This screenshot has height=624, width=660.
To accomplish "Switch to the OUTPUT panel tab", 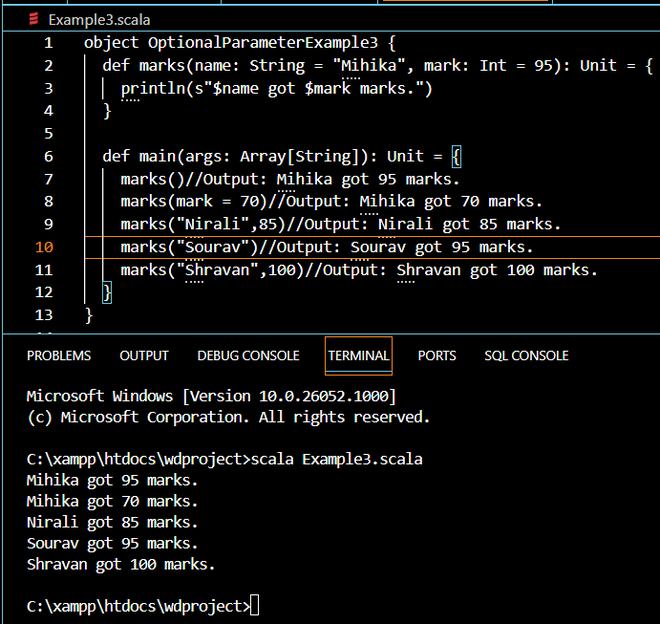I will coord(144,356).
